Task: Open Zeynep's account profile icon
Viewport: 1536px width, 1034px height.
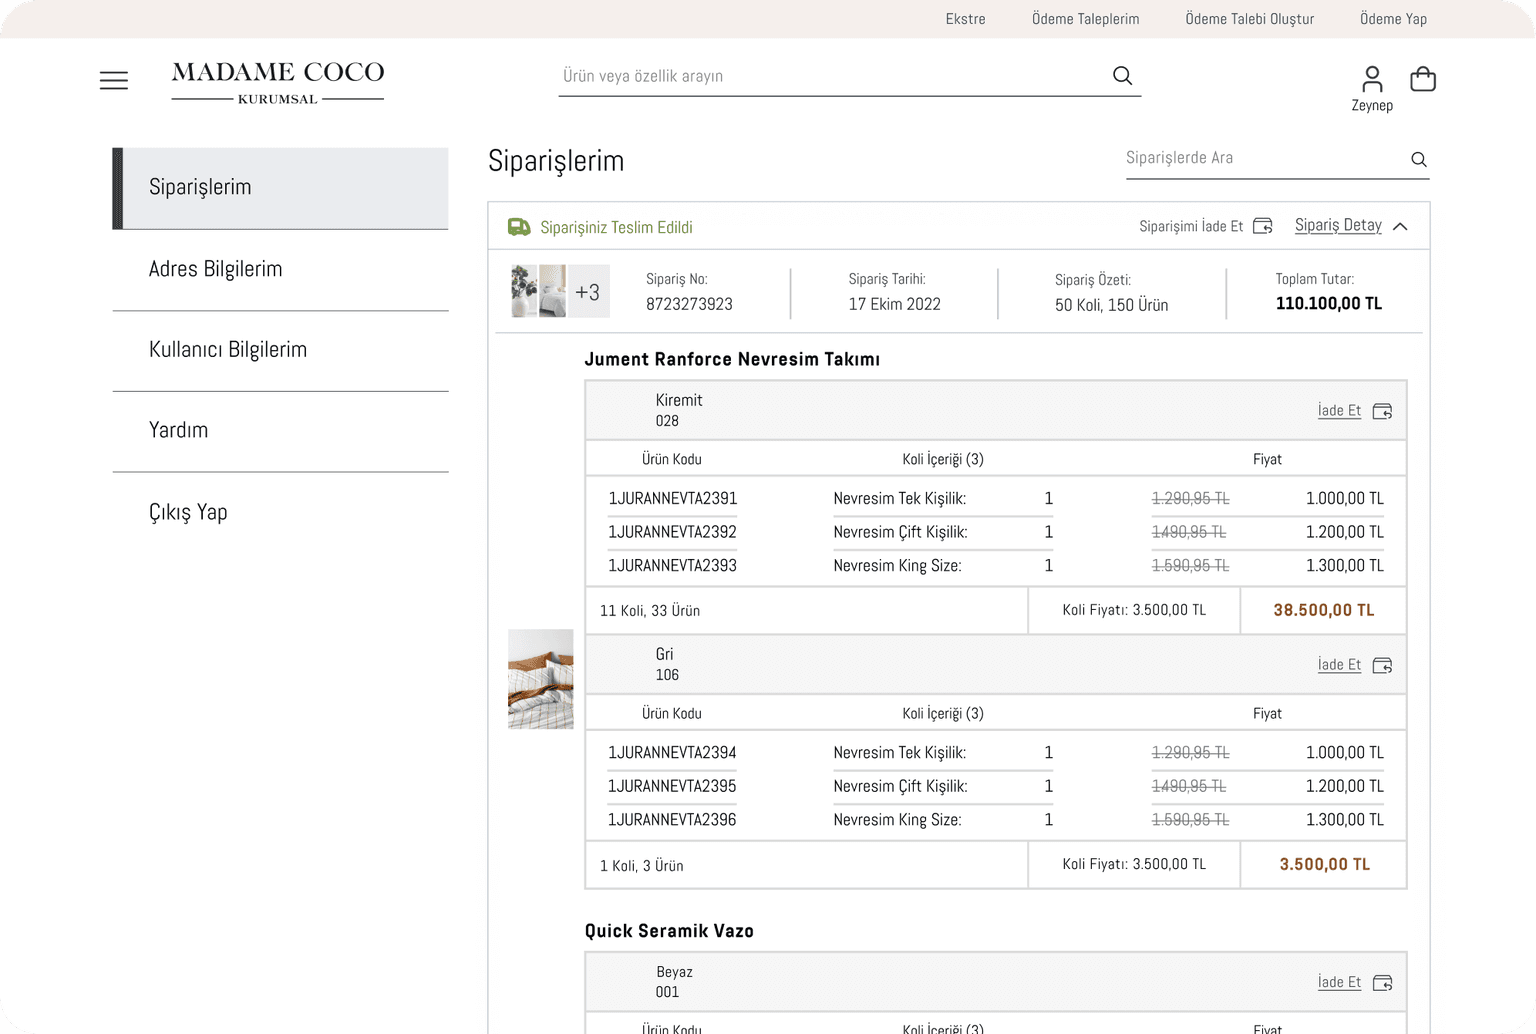Action: (1371, 78)
